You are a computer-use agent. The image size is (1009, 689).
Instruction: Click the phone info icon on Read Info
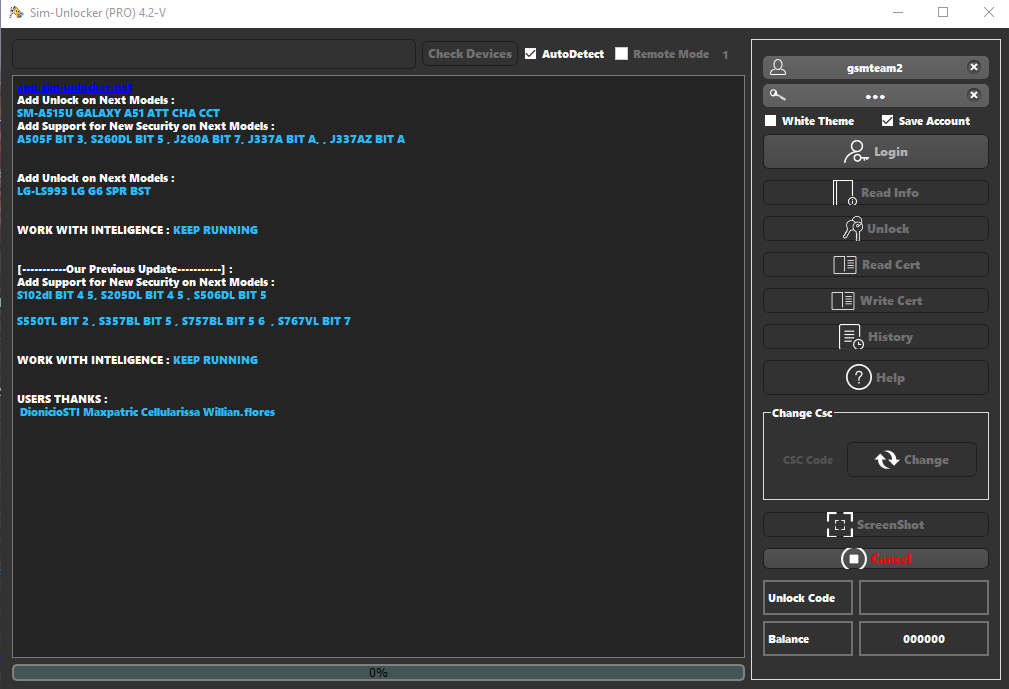pos(844,192)
